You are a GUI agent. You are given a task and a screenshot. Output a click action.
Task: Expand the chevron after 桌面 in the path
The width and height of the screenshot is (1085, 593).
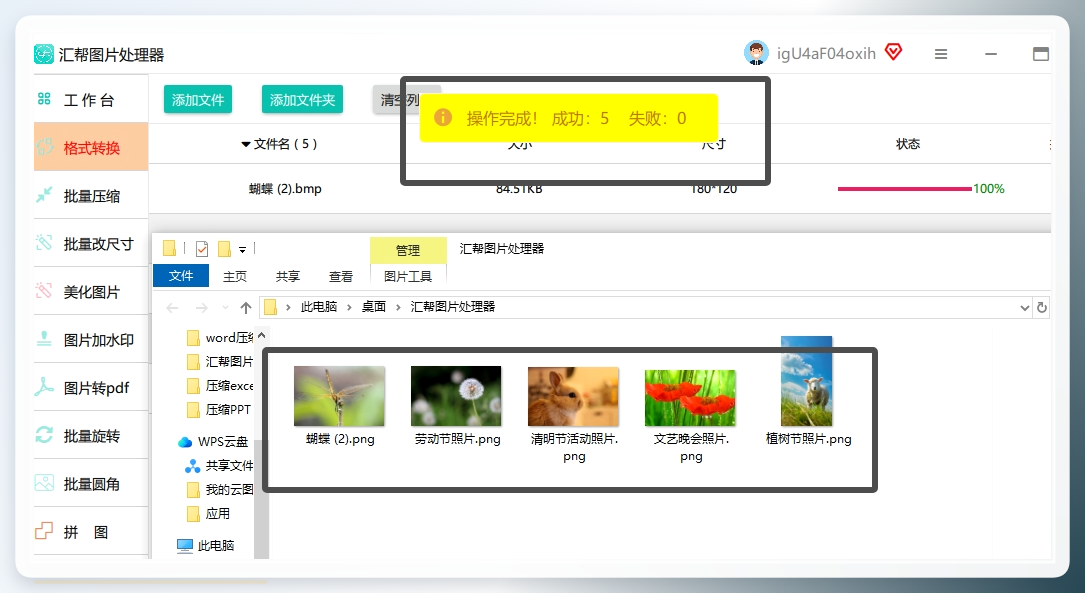coord(398,307)
